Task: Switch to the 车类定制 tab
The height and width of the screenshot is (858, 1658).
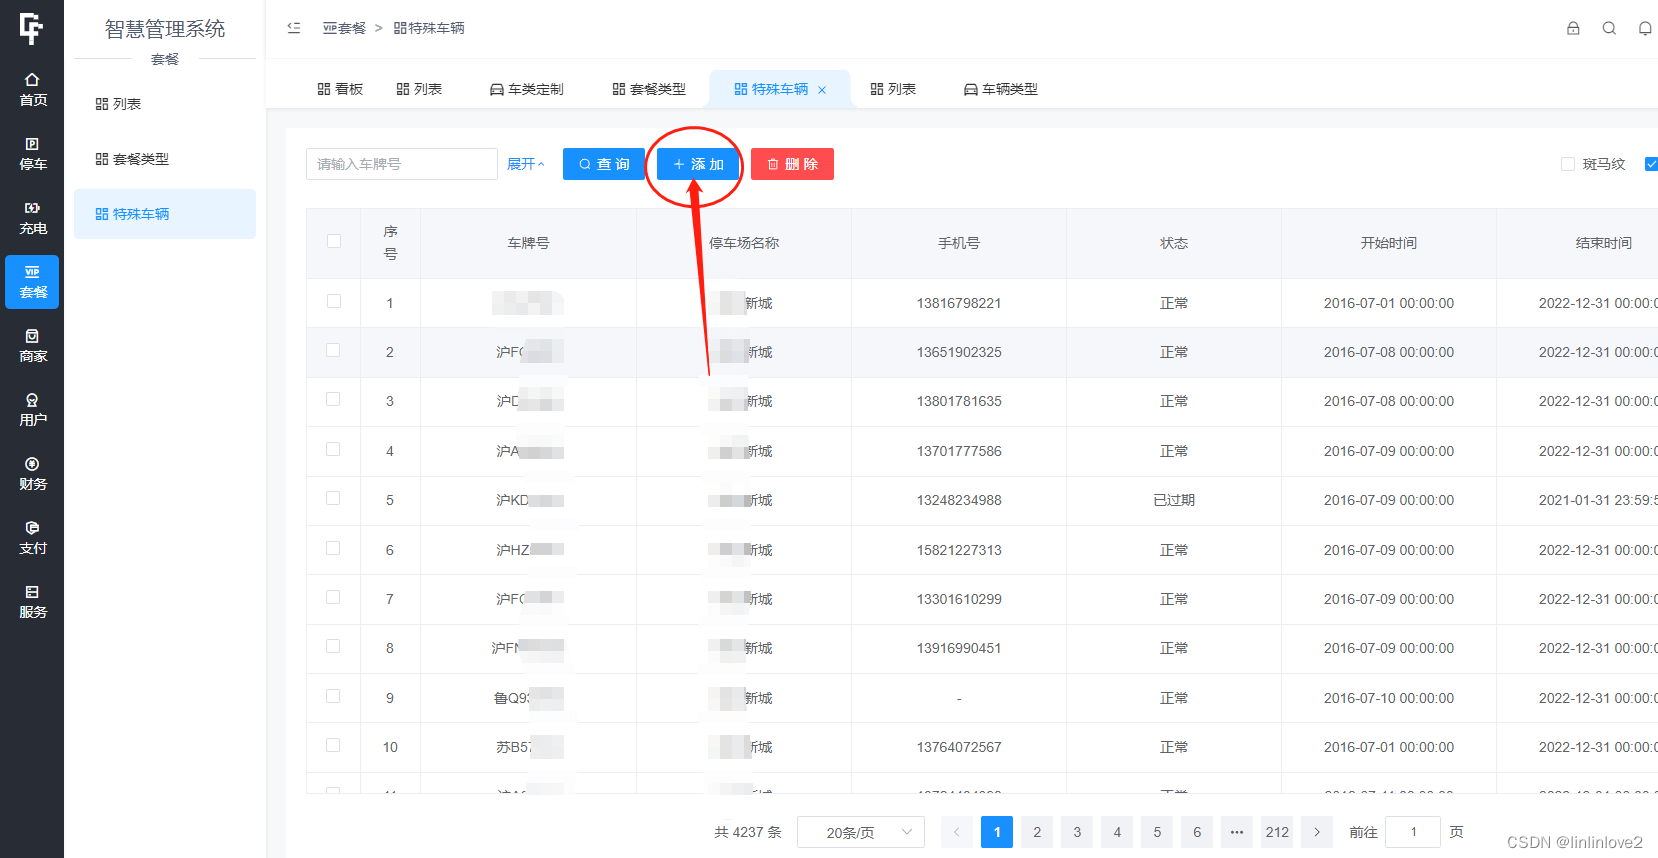Action: pos(526,89)
